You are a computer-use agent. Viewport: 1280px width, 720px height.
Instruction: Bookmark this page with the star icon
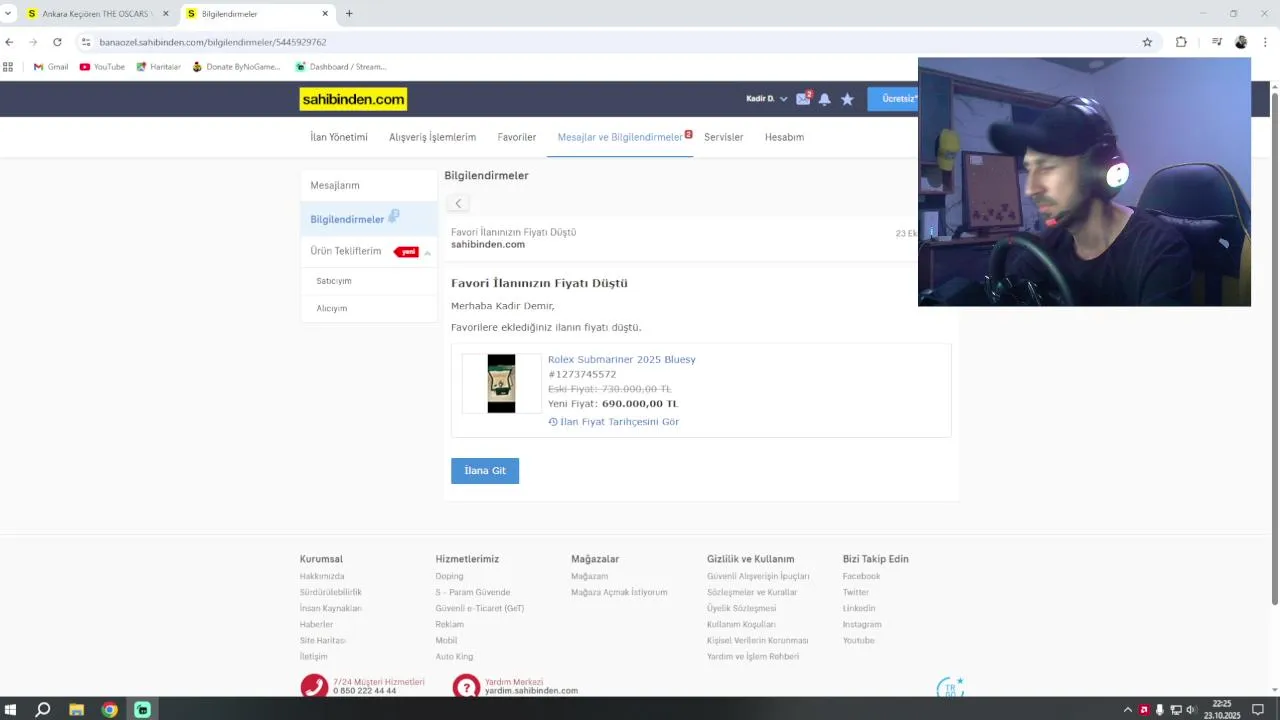click(x=1147, y=42)
